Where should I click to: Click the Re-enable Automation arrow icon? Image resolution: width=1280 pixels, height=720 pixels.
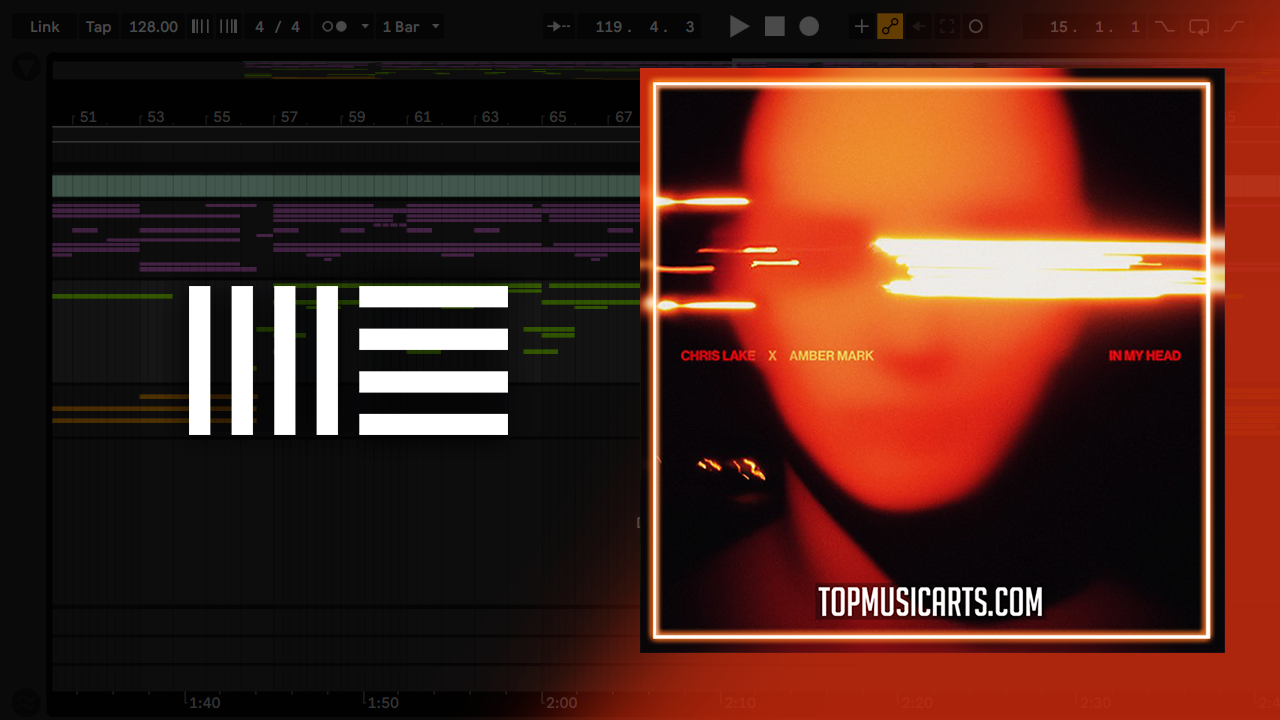pos(919,27)
